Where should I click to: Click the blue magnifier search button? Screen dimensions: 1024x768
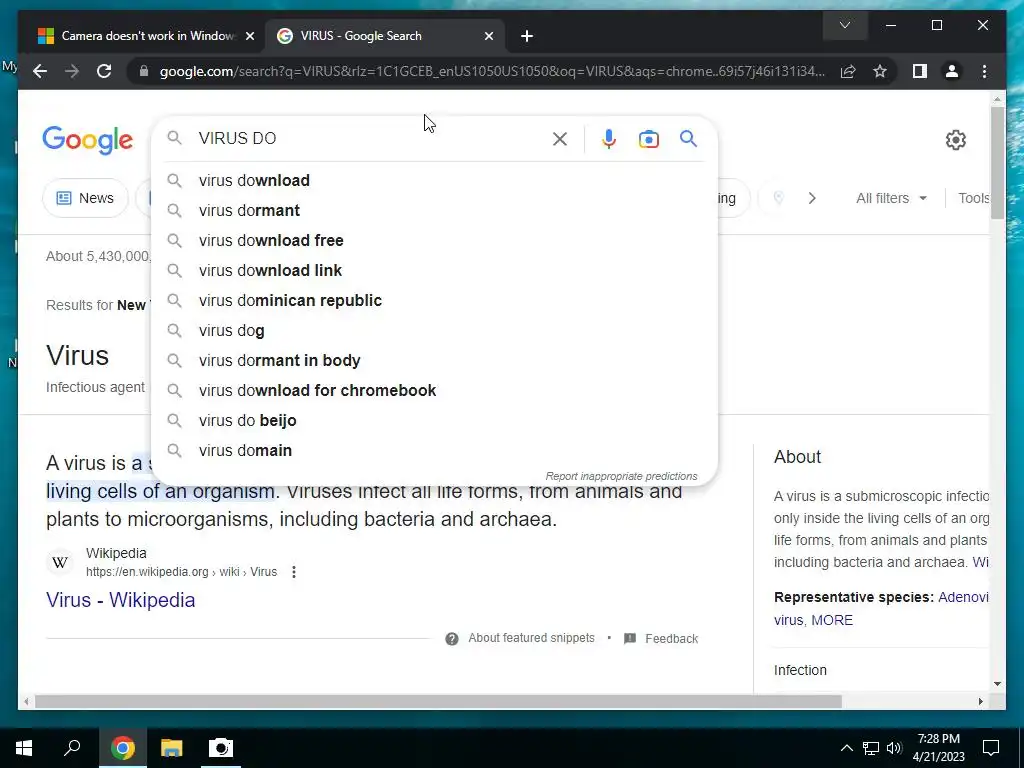point(688,138)
